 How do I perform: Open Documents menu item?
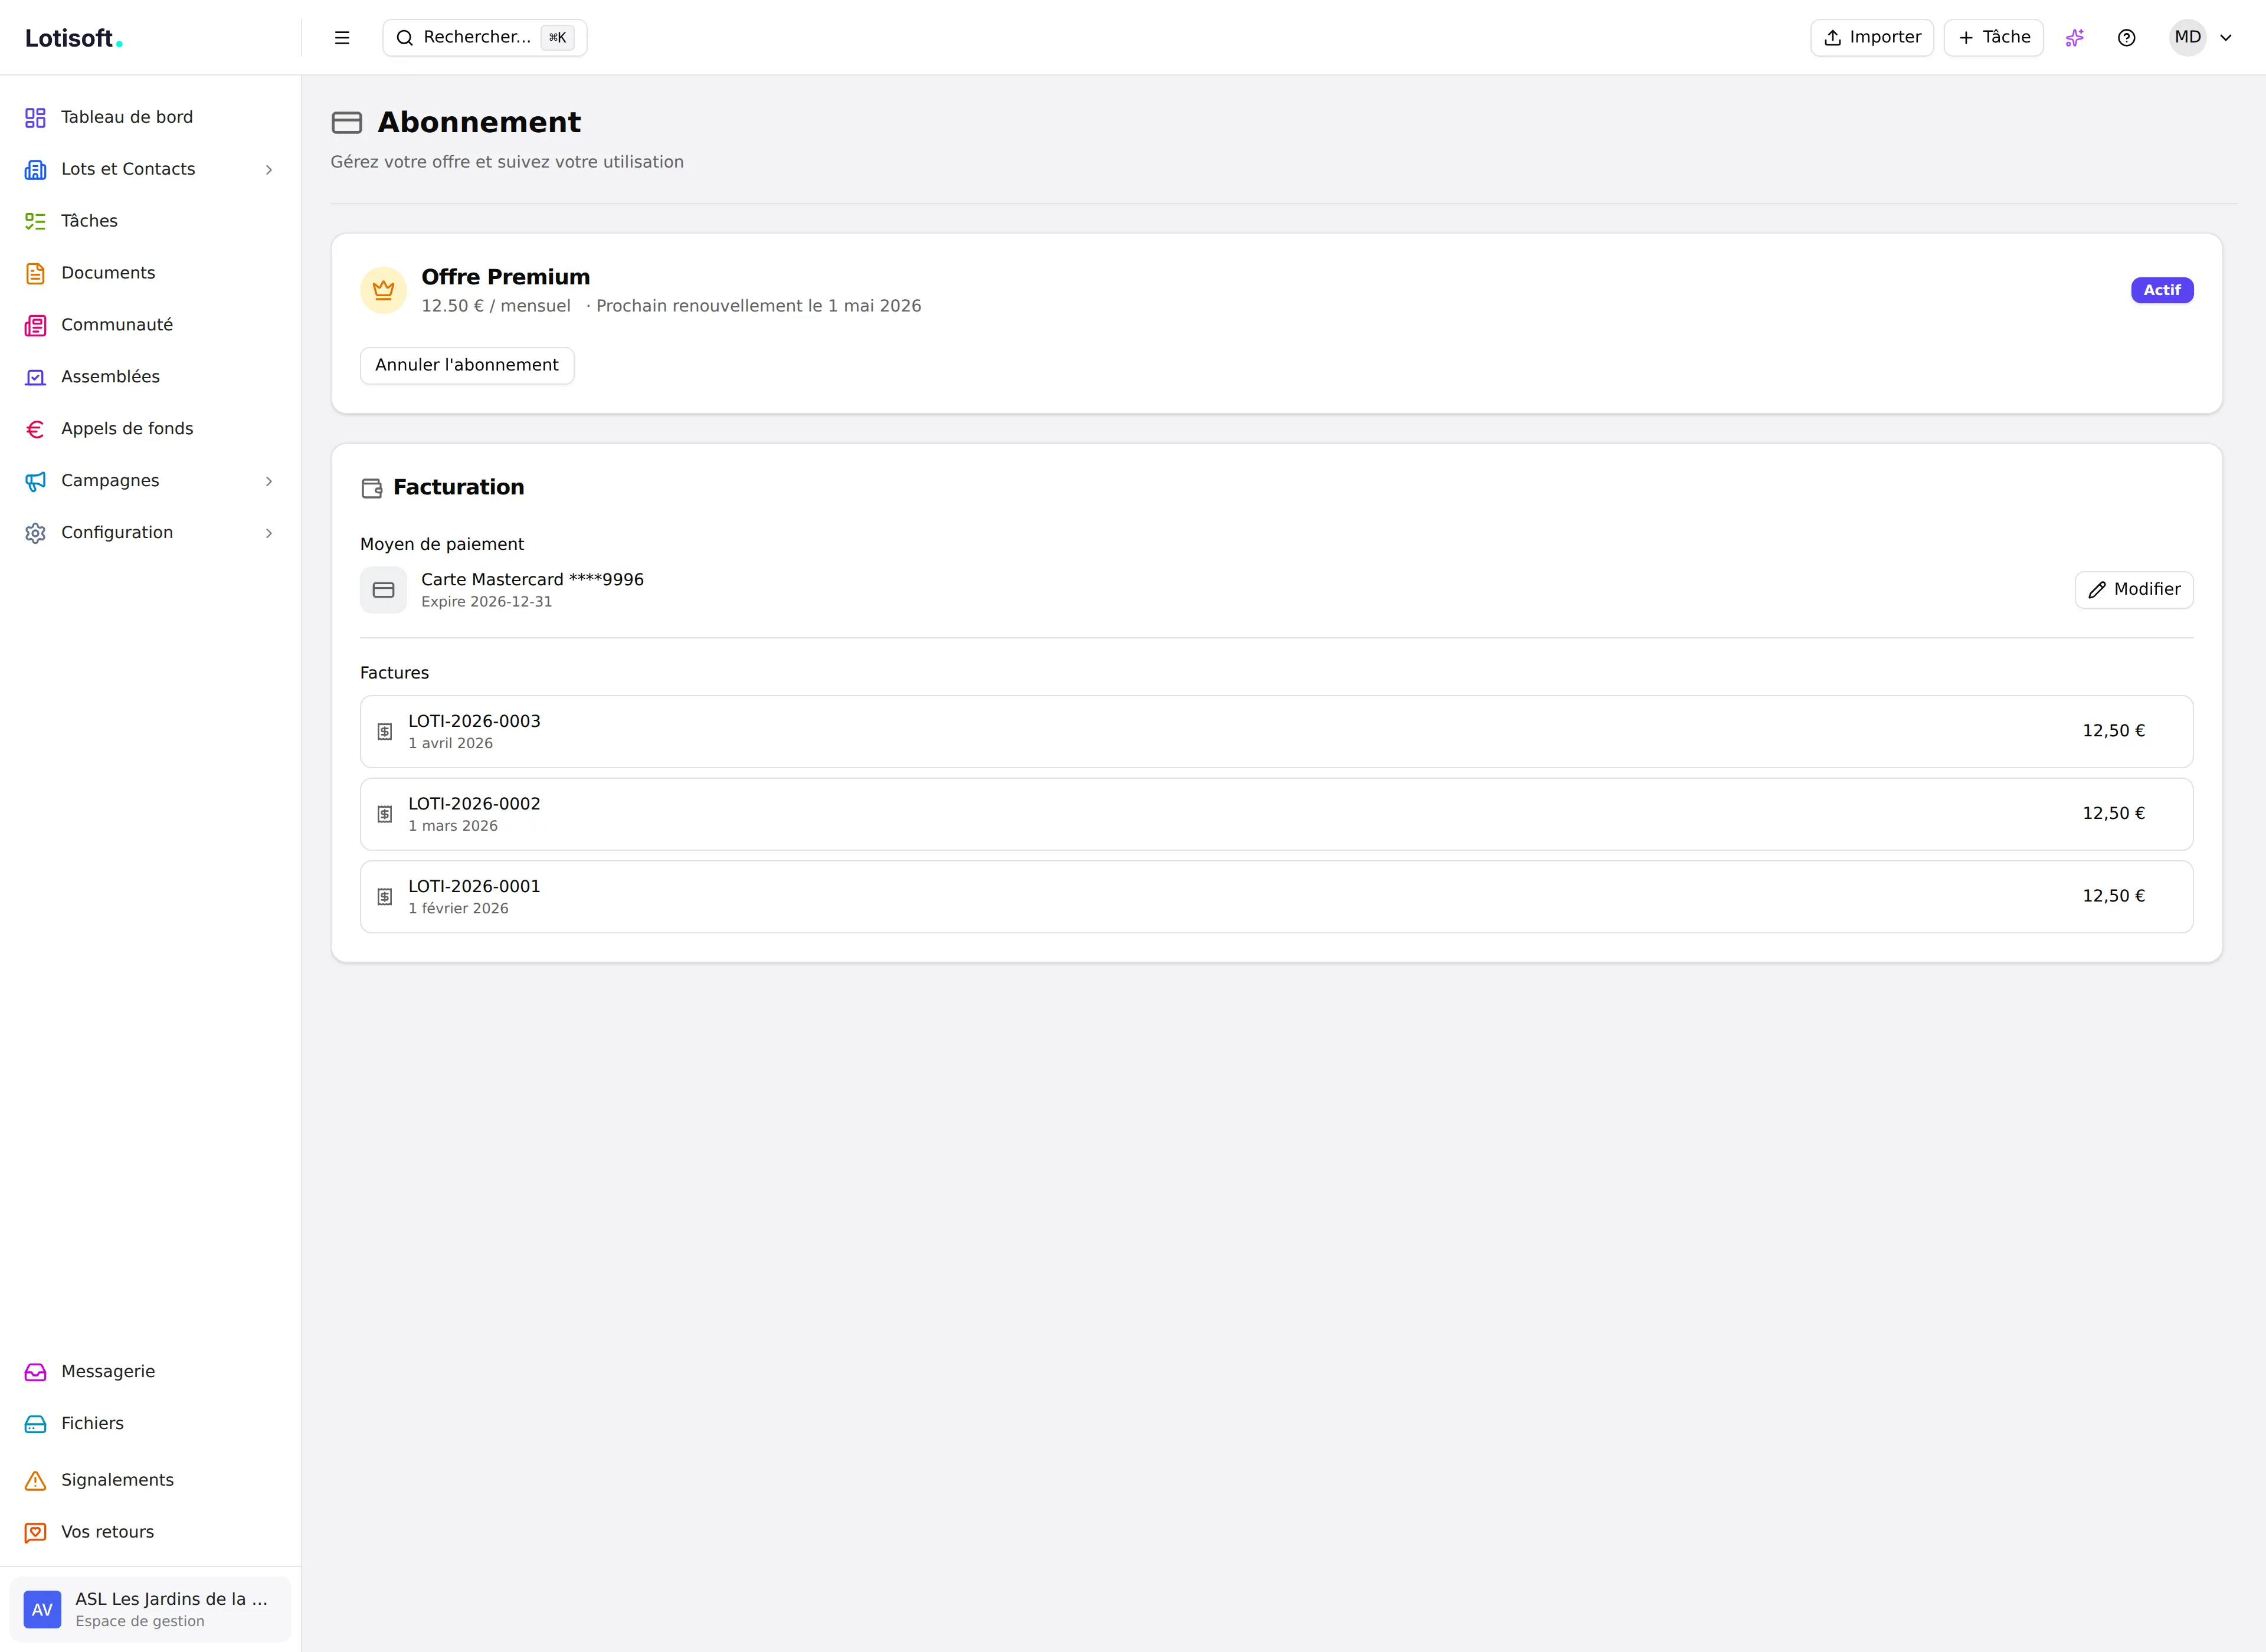click(150, 274)
